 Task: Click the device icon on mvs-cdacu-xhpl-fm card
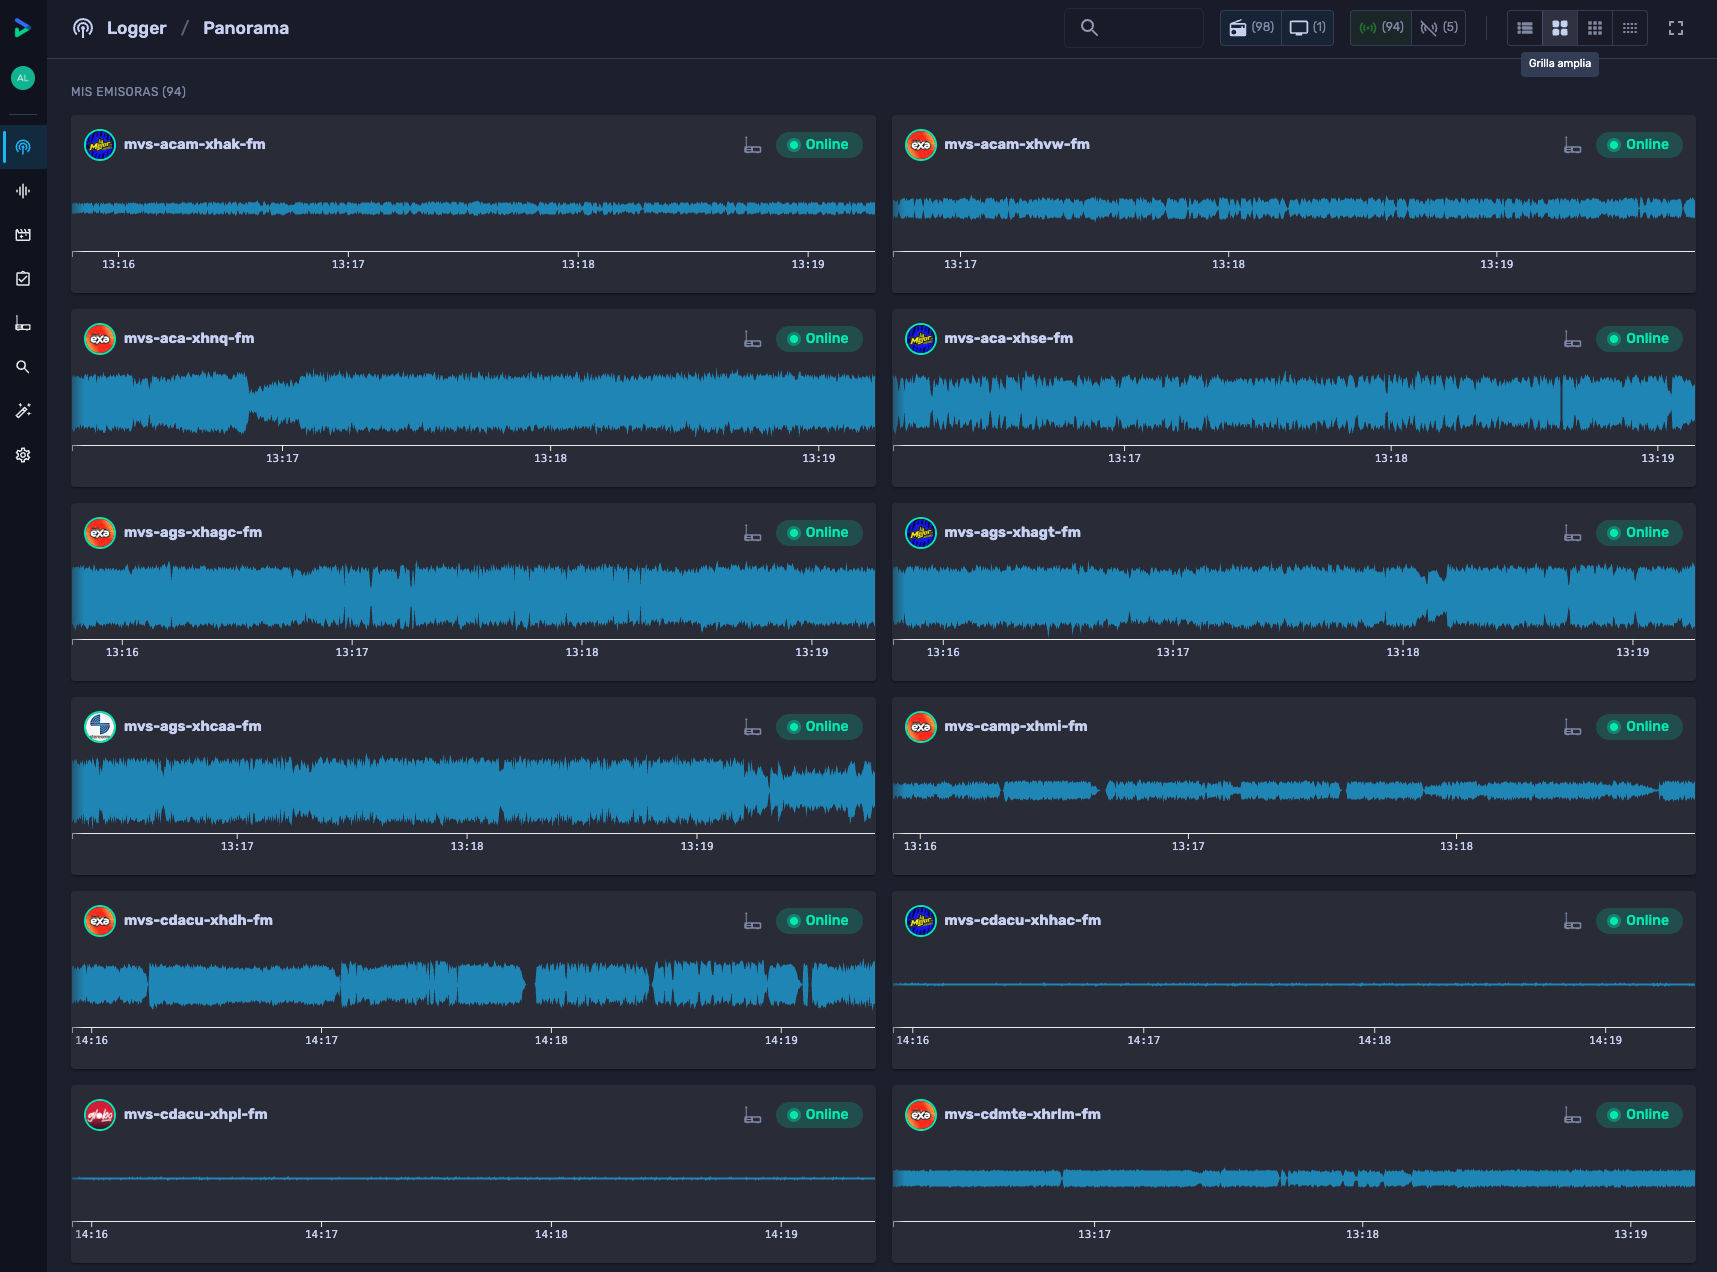(x=753, y=1115)
